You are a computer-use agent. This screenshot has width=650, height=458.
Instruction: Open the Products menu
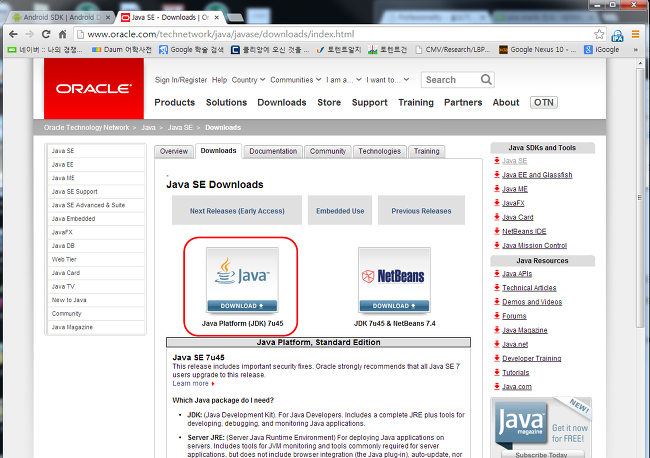[175, 102]
